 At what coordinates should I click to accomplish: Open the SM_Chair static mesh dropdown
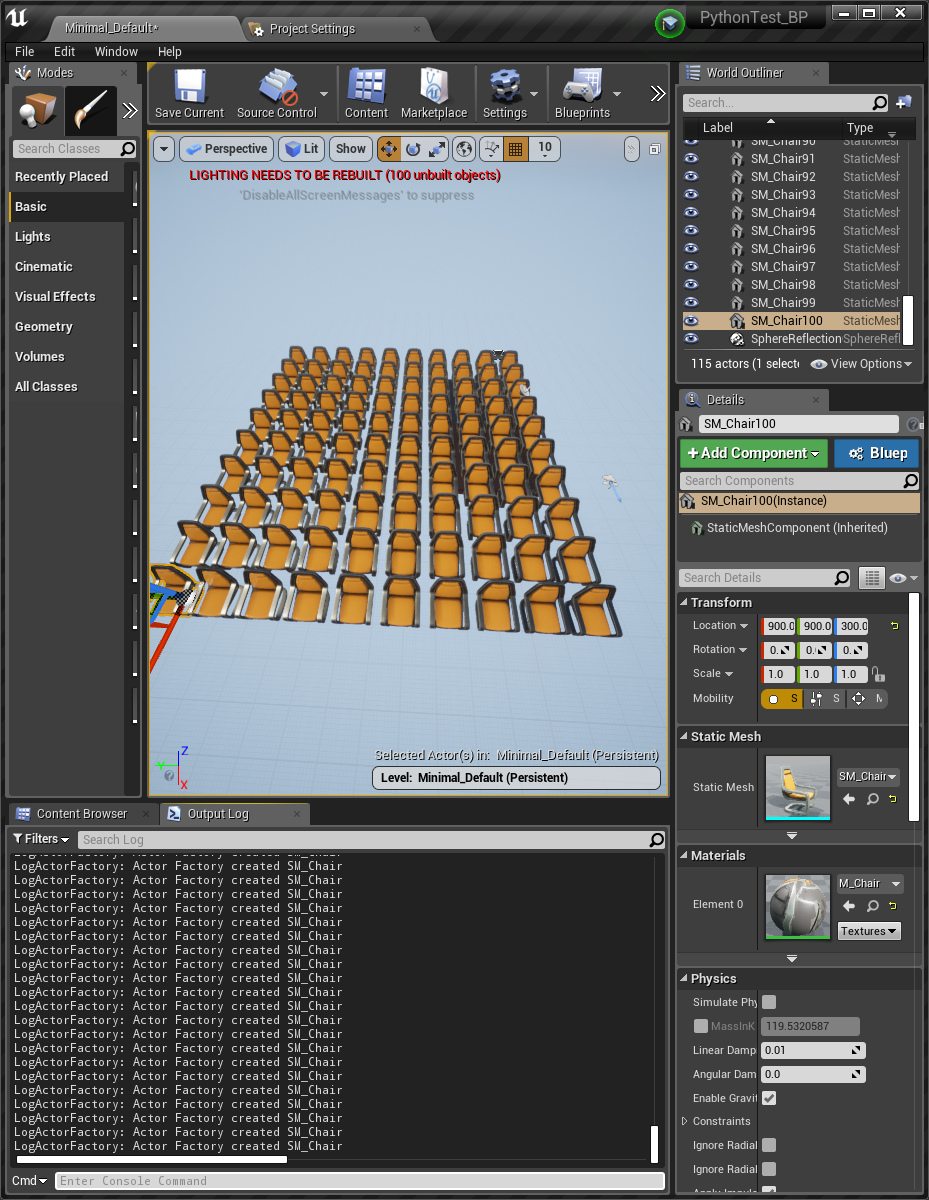pyautogui.click(x=868, y=777)
